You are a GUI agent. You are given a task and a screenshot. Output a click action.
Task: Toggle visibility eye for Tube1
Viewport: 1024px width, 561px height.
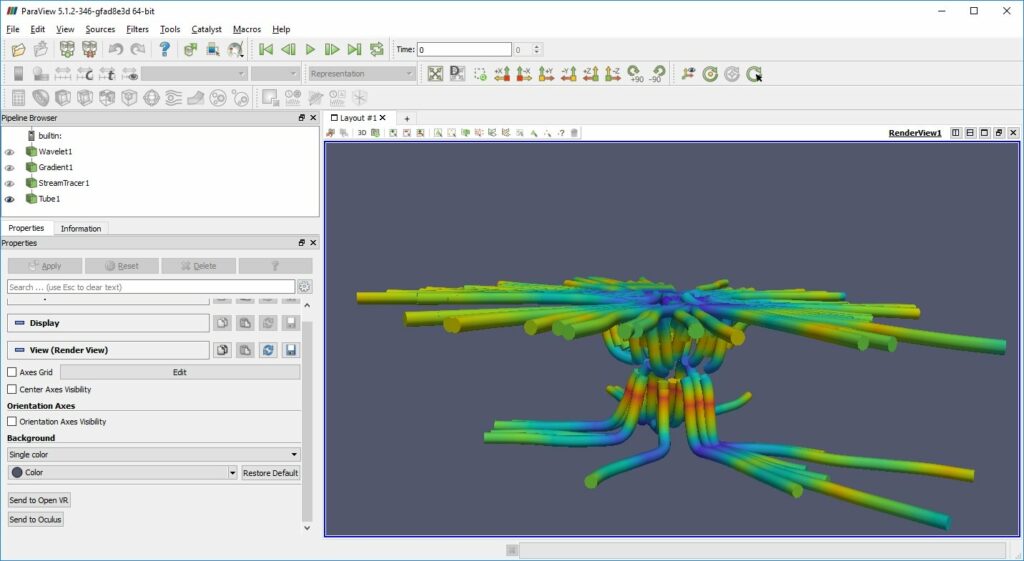coord(10,199)
